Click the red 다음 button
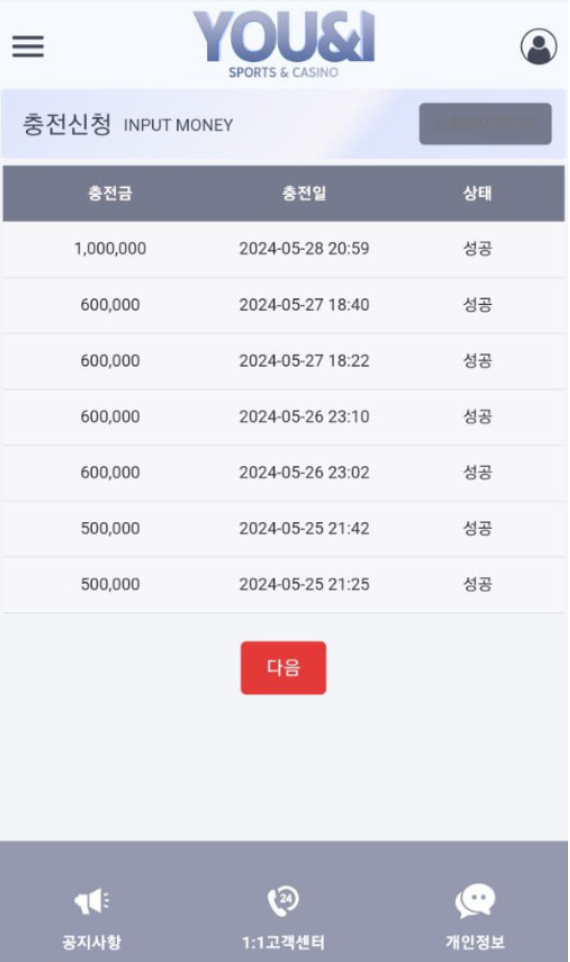This screenshot has height=962, width=570. (x=283, y=668)
